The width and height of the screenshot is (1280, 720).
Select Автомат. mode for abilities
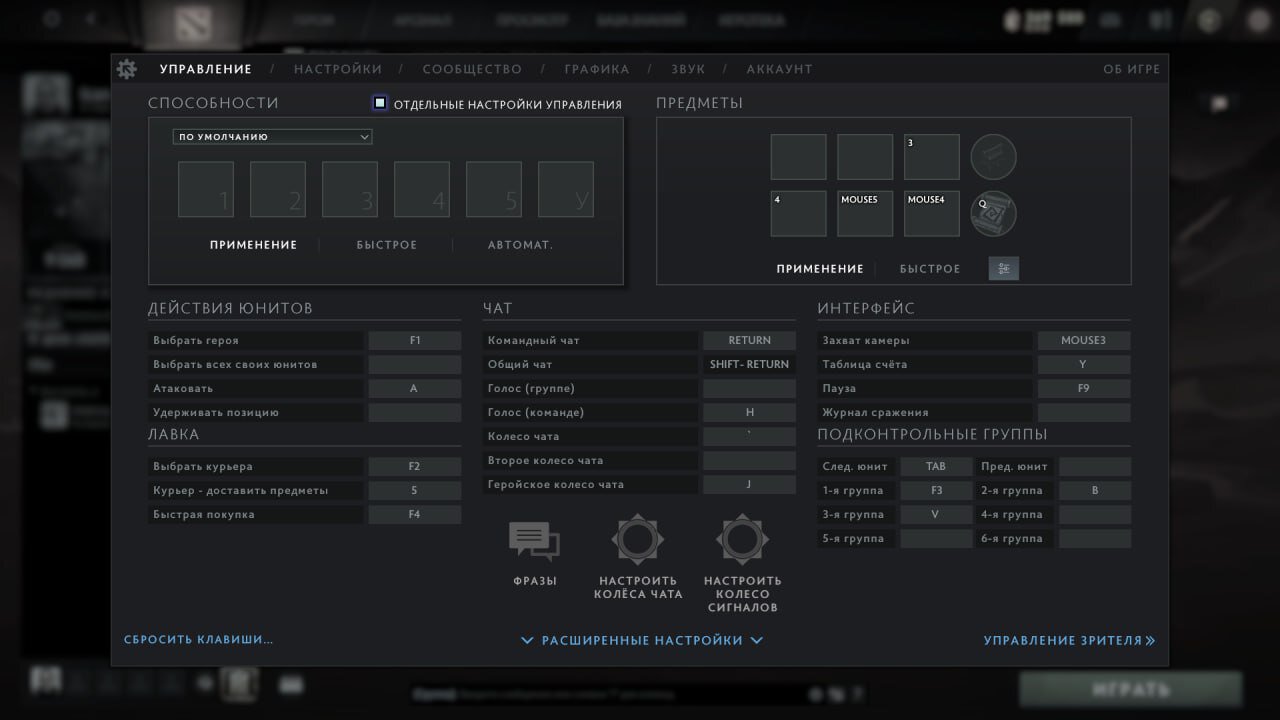pos(520,245)
